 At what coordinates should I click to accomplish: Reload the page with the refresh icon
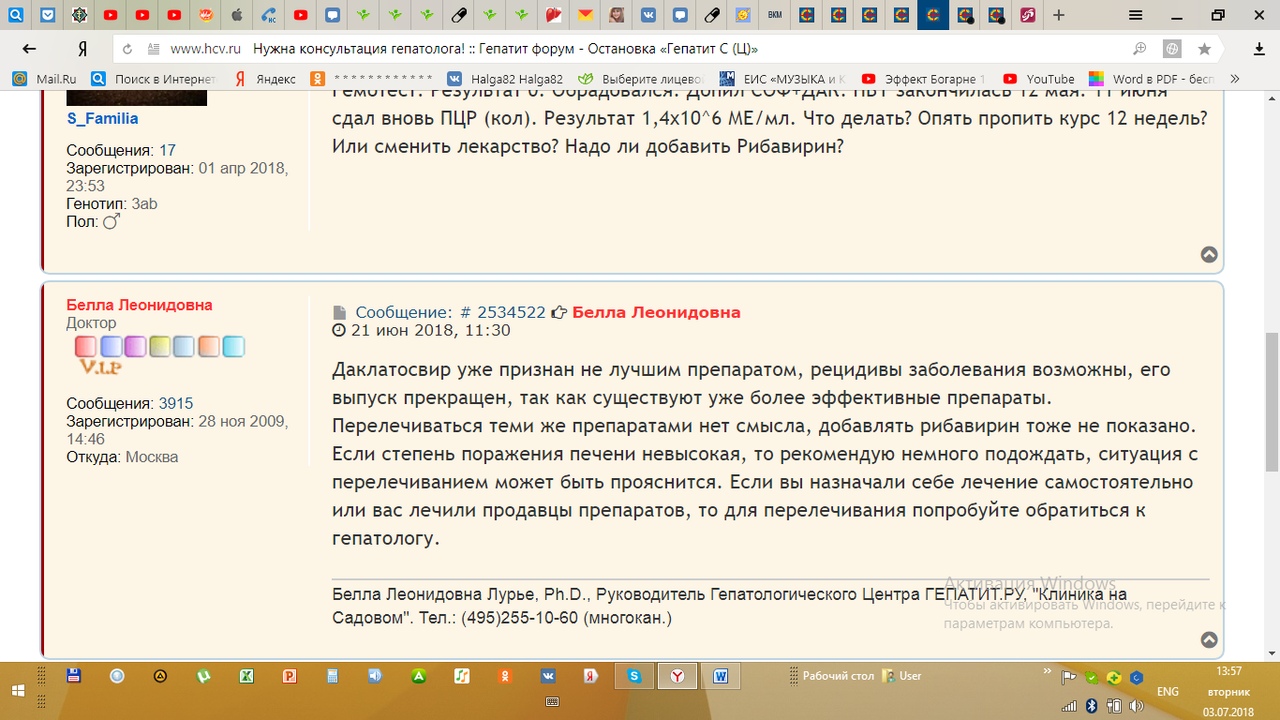pyautogui.click(x=127, y=49)
